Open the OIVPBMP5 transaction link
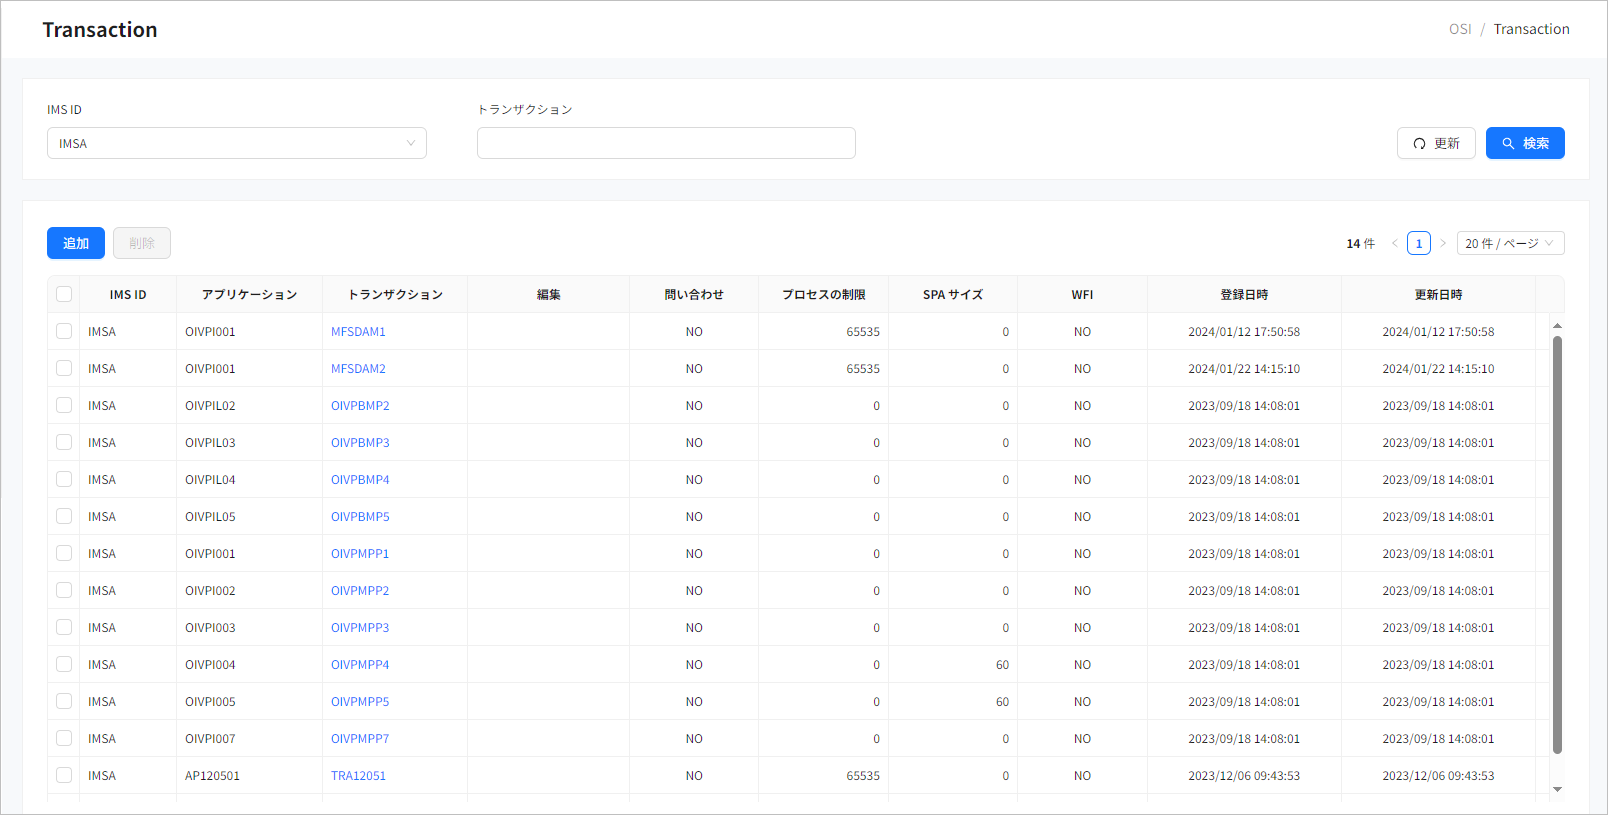The width and height of the screenshot is (1608, 815). coord(360,517)
